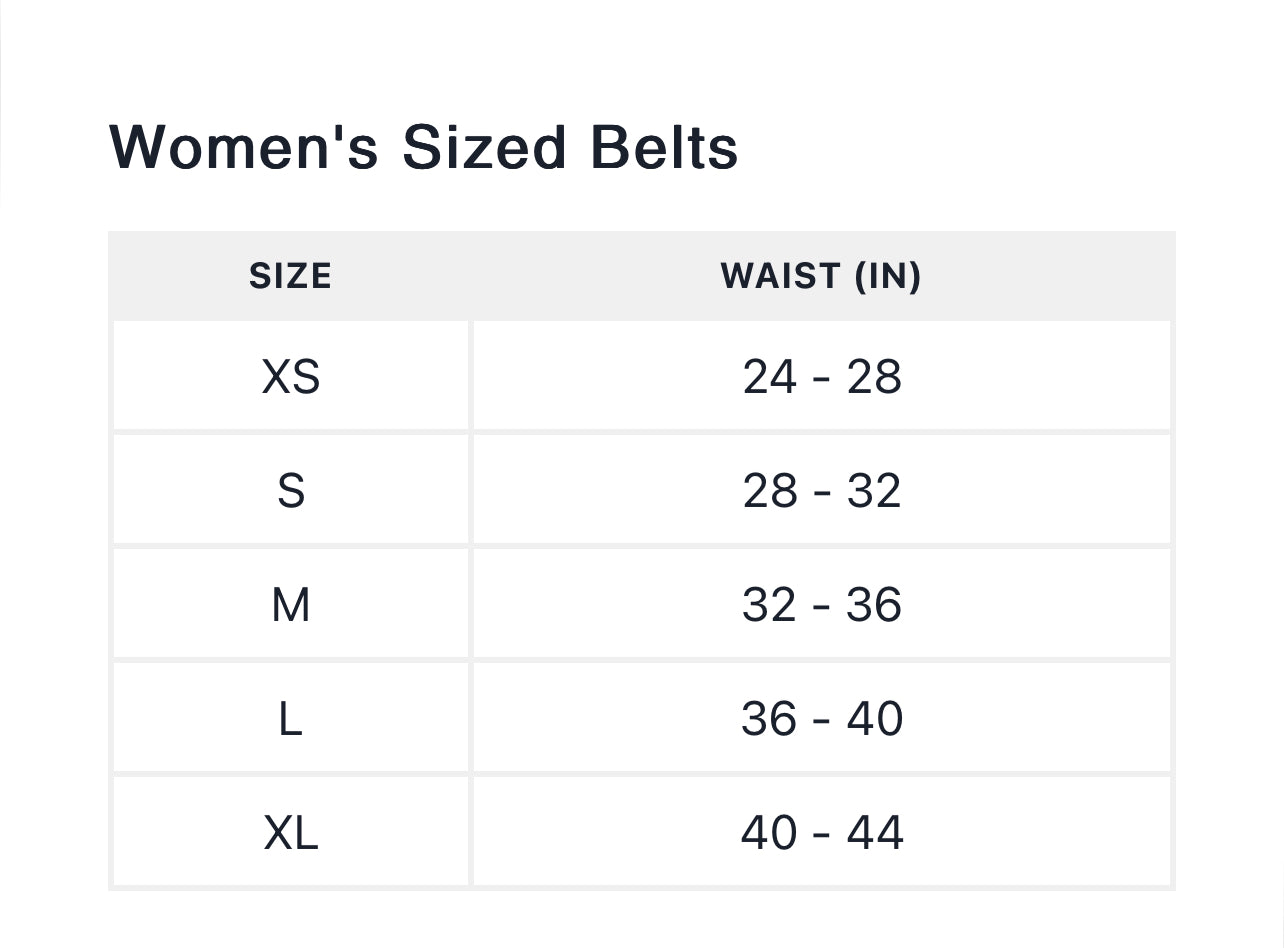Click the 24 - 28 waist cell
Screen dimensions: 1284x948
tap(821, 377)
